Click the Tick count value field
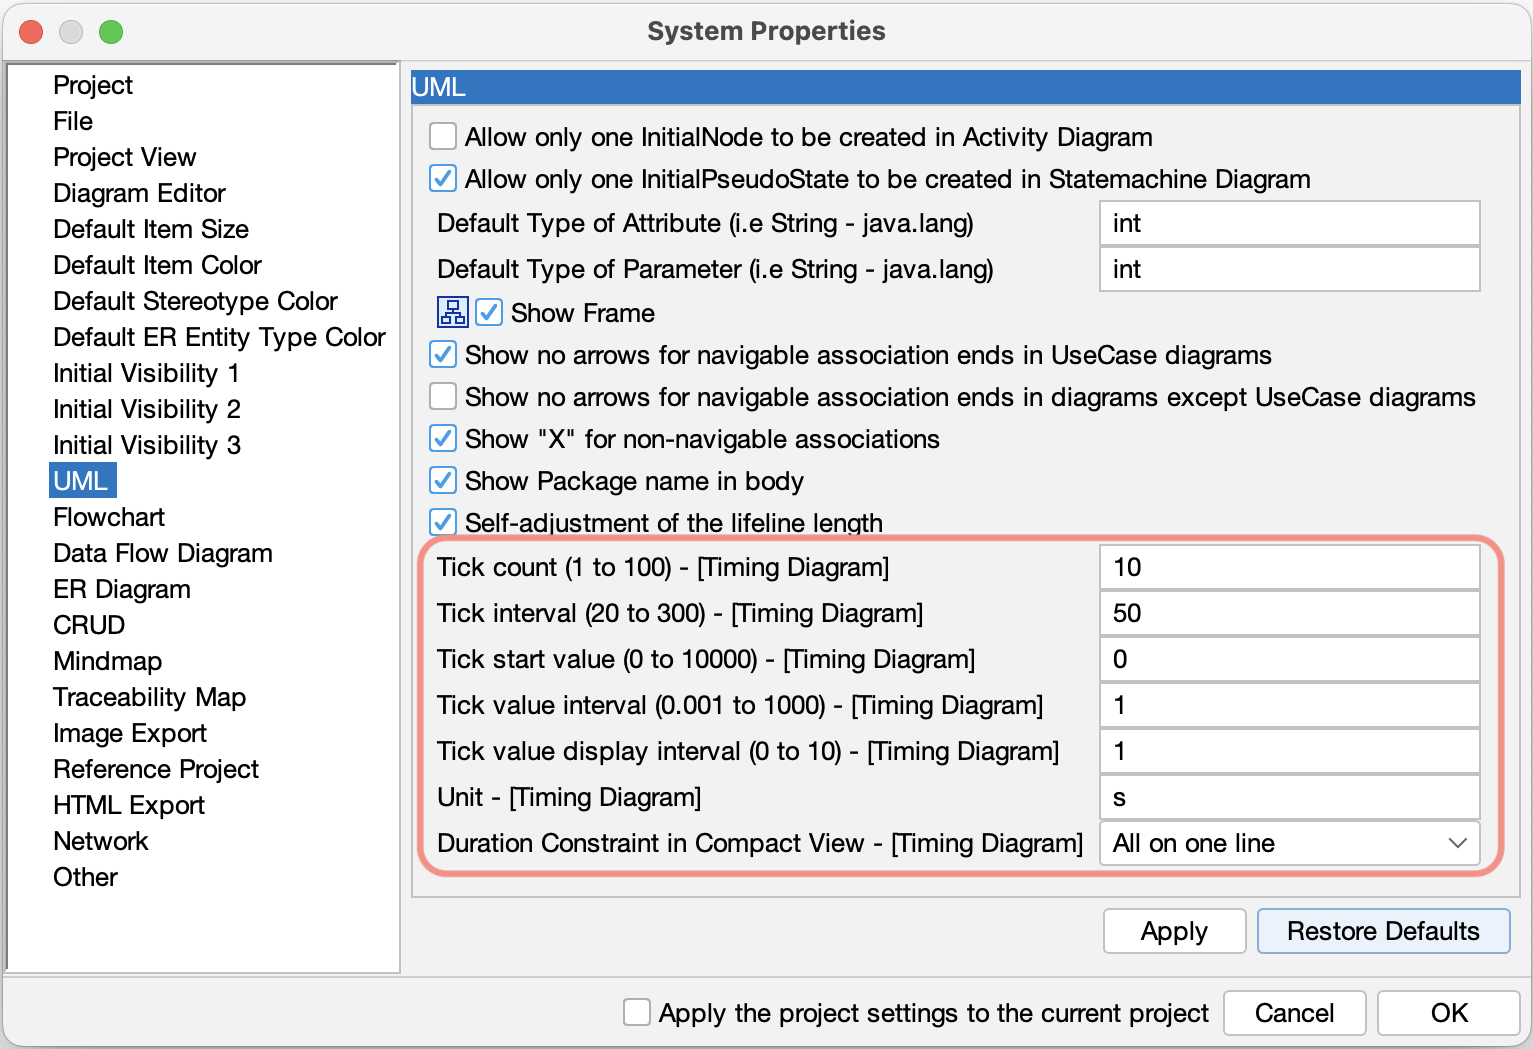 click(1288, 566)
